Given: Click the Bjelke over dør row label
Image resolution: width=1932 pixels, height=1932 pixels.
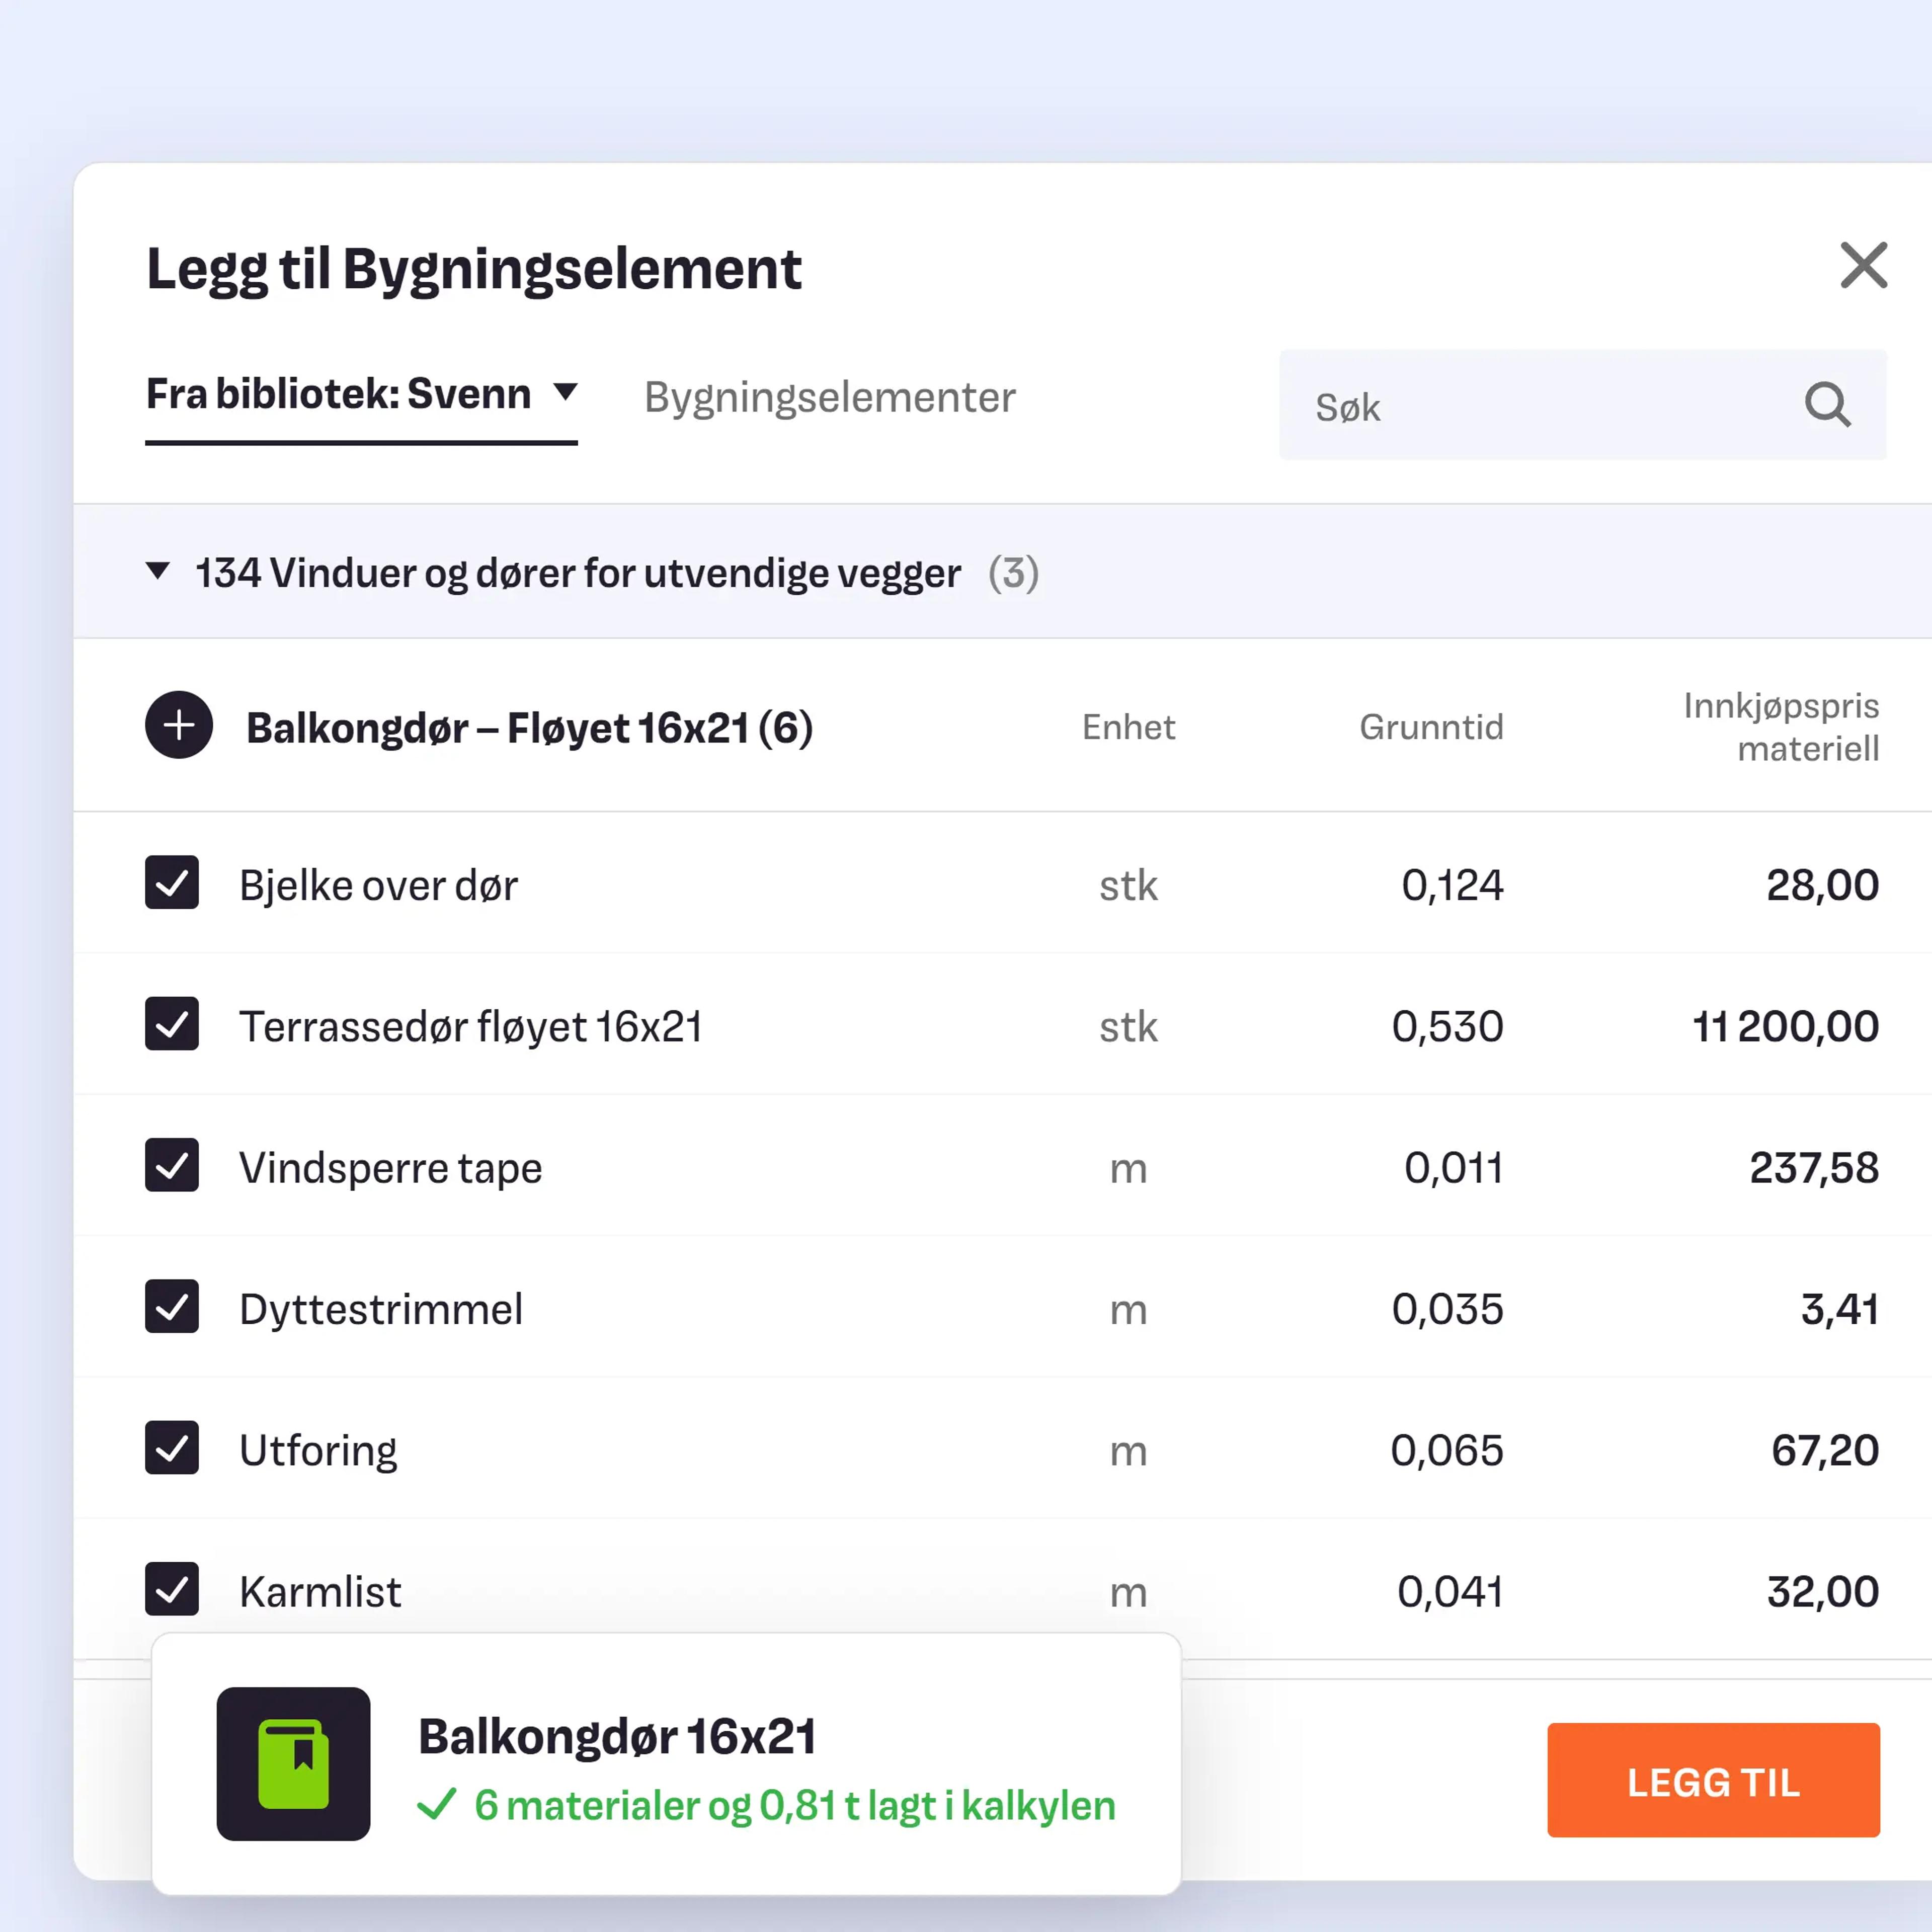Looking at the screenshot, I should [x=379, y=885].
